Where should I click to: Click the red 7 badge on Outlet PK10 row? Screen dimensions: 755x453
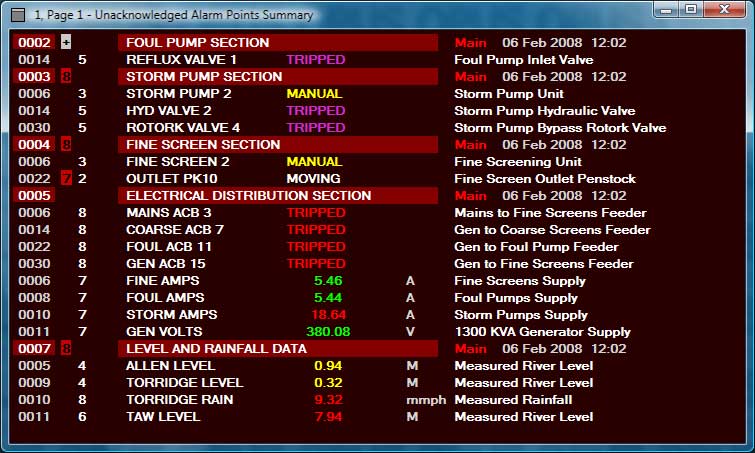[66, 179]
